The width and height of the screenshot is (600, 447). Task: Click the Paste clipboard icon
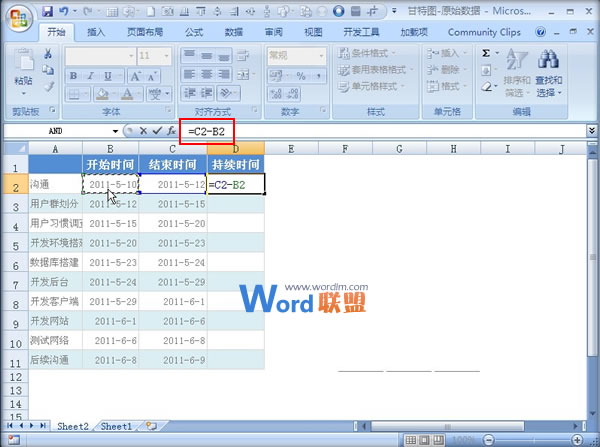coord(23,60)
